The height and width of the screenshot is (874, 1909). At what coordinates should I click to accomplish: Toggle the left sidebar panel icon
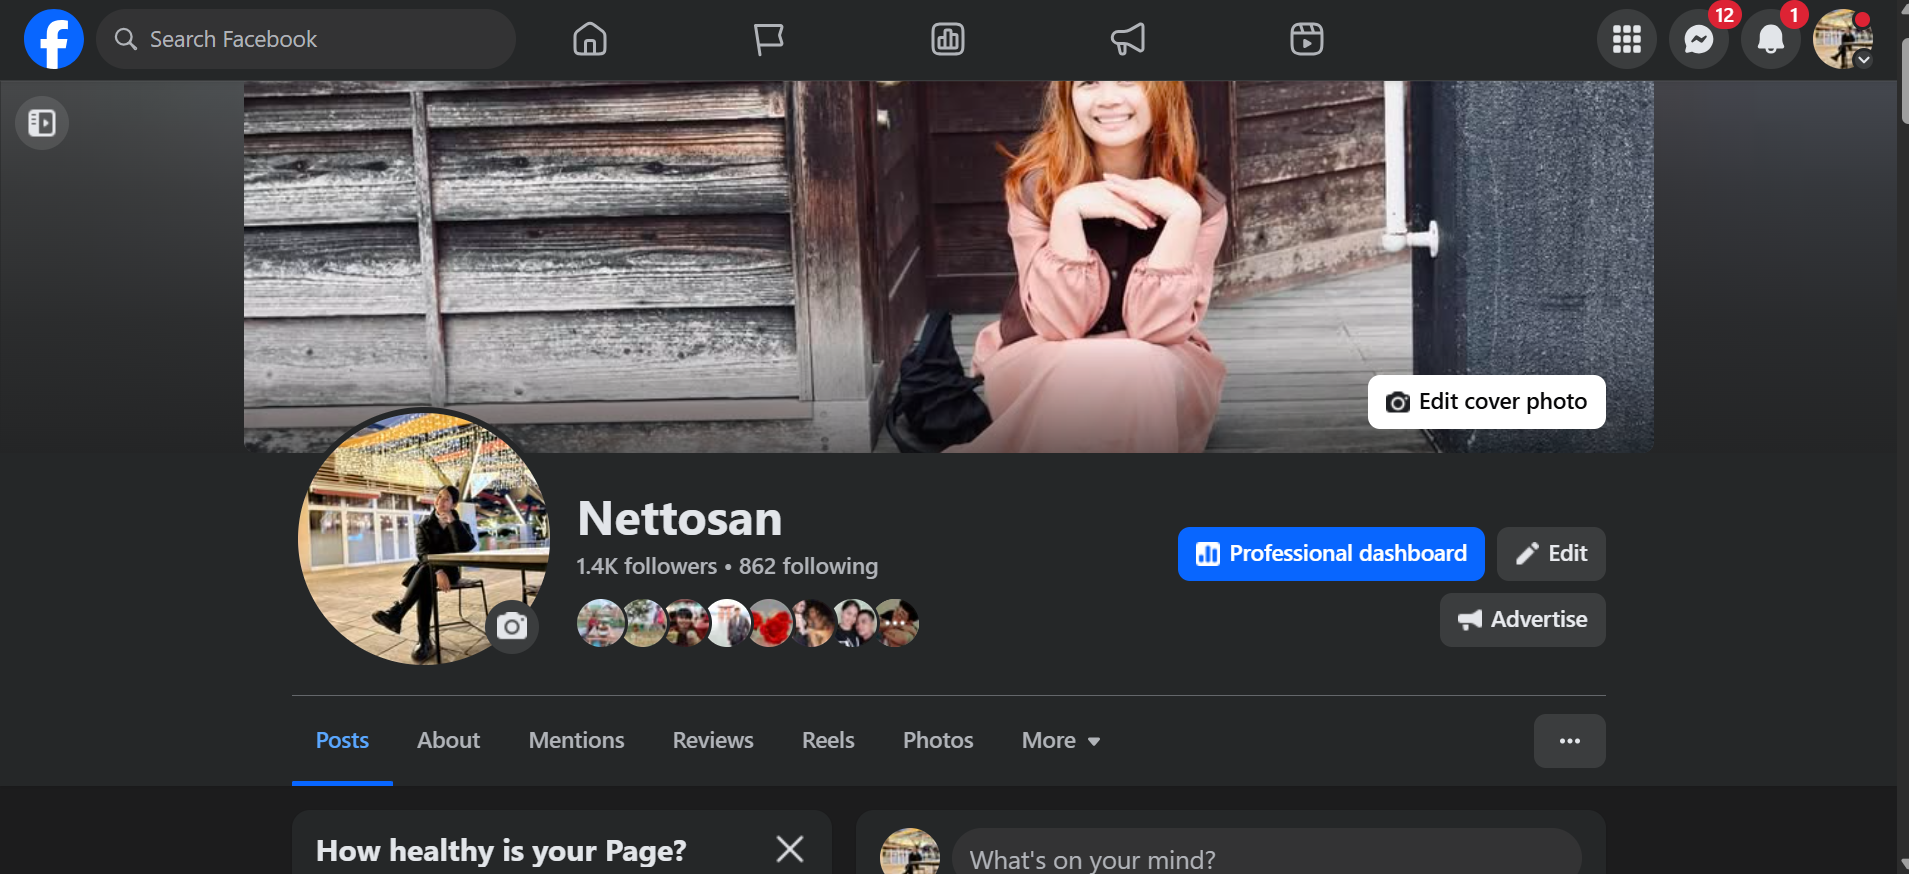[x=42, y=123]
